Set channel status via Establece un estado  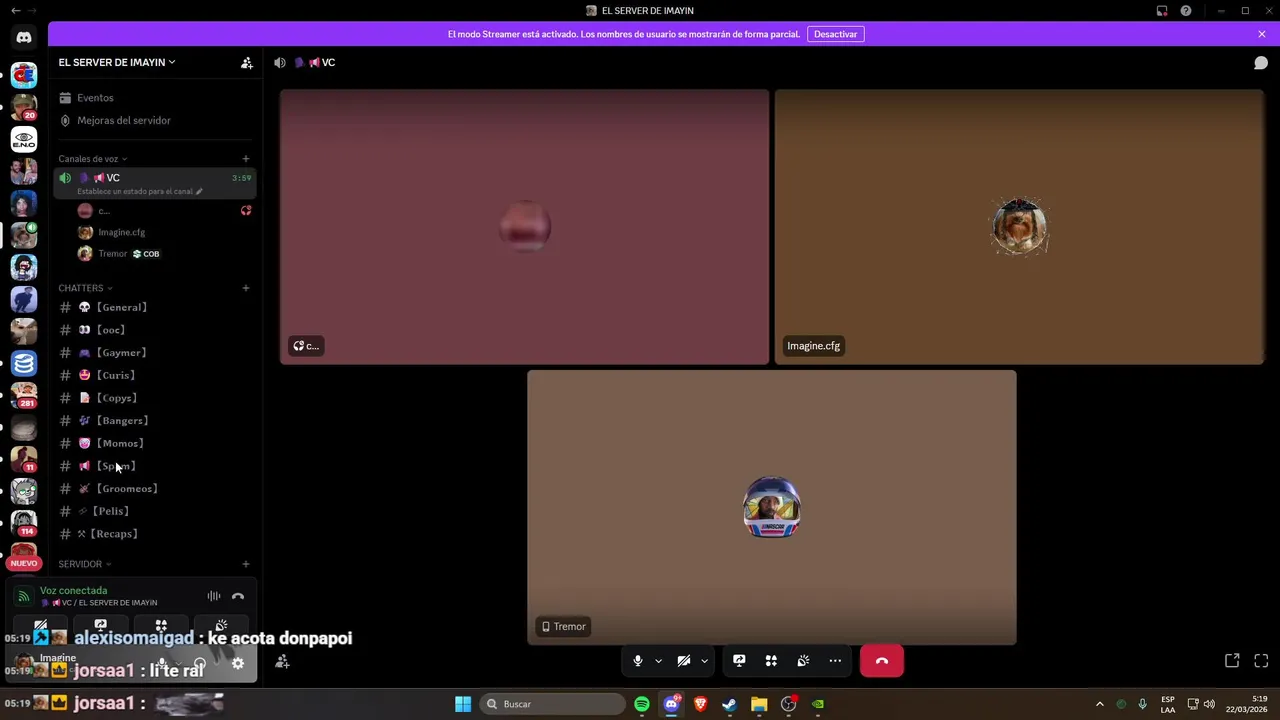click(x=140, y=191)
